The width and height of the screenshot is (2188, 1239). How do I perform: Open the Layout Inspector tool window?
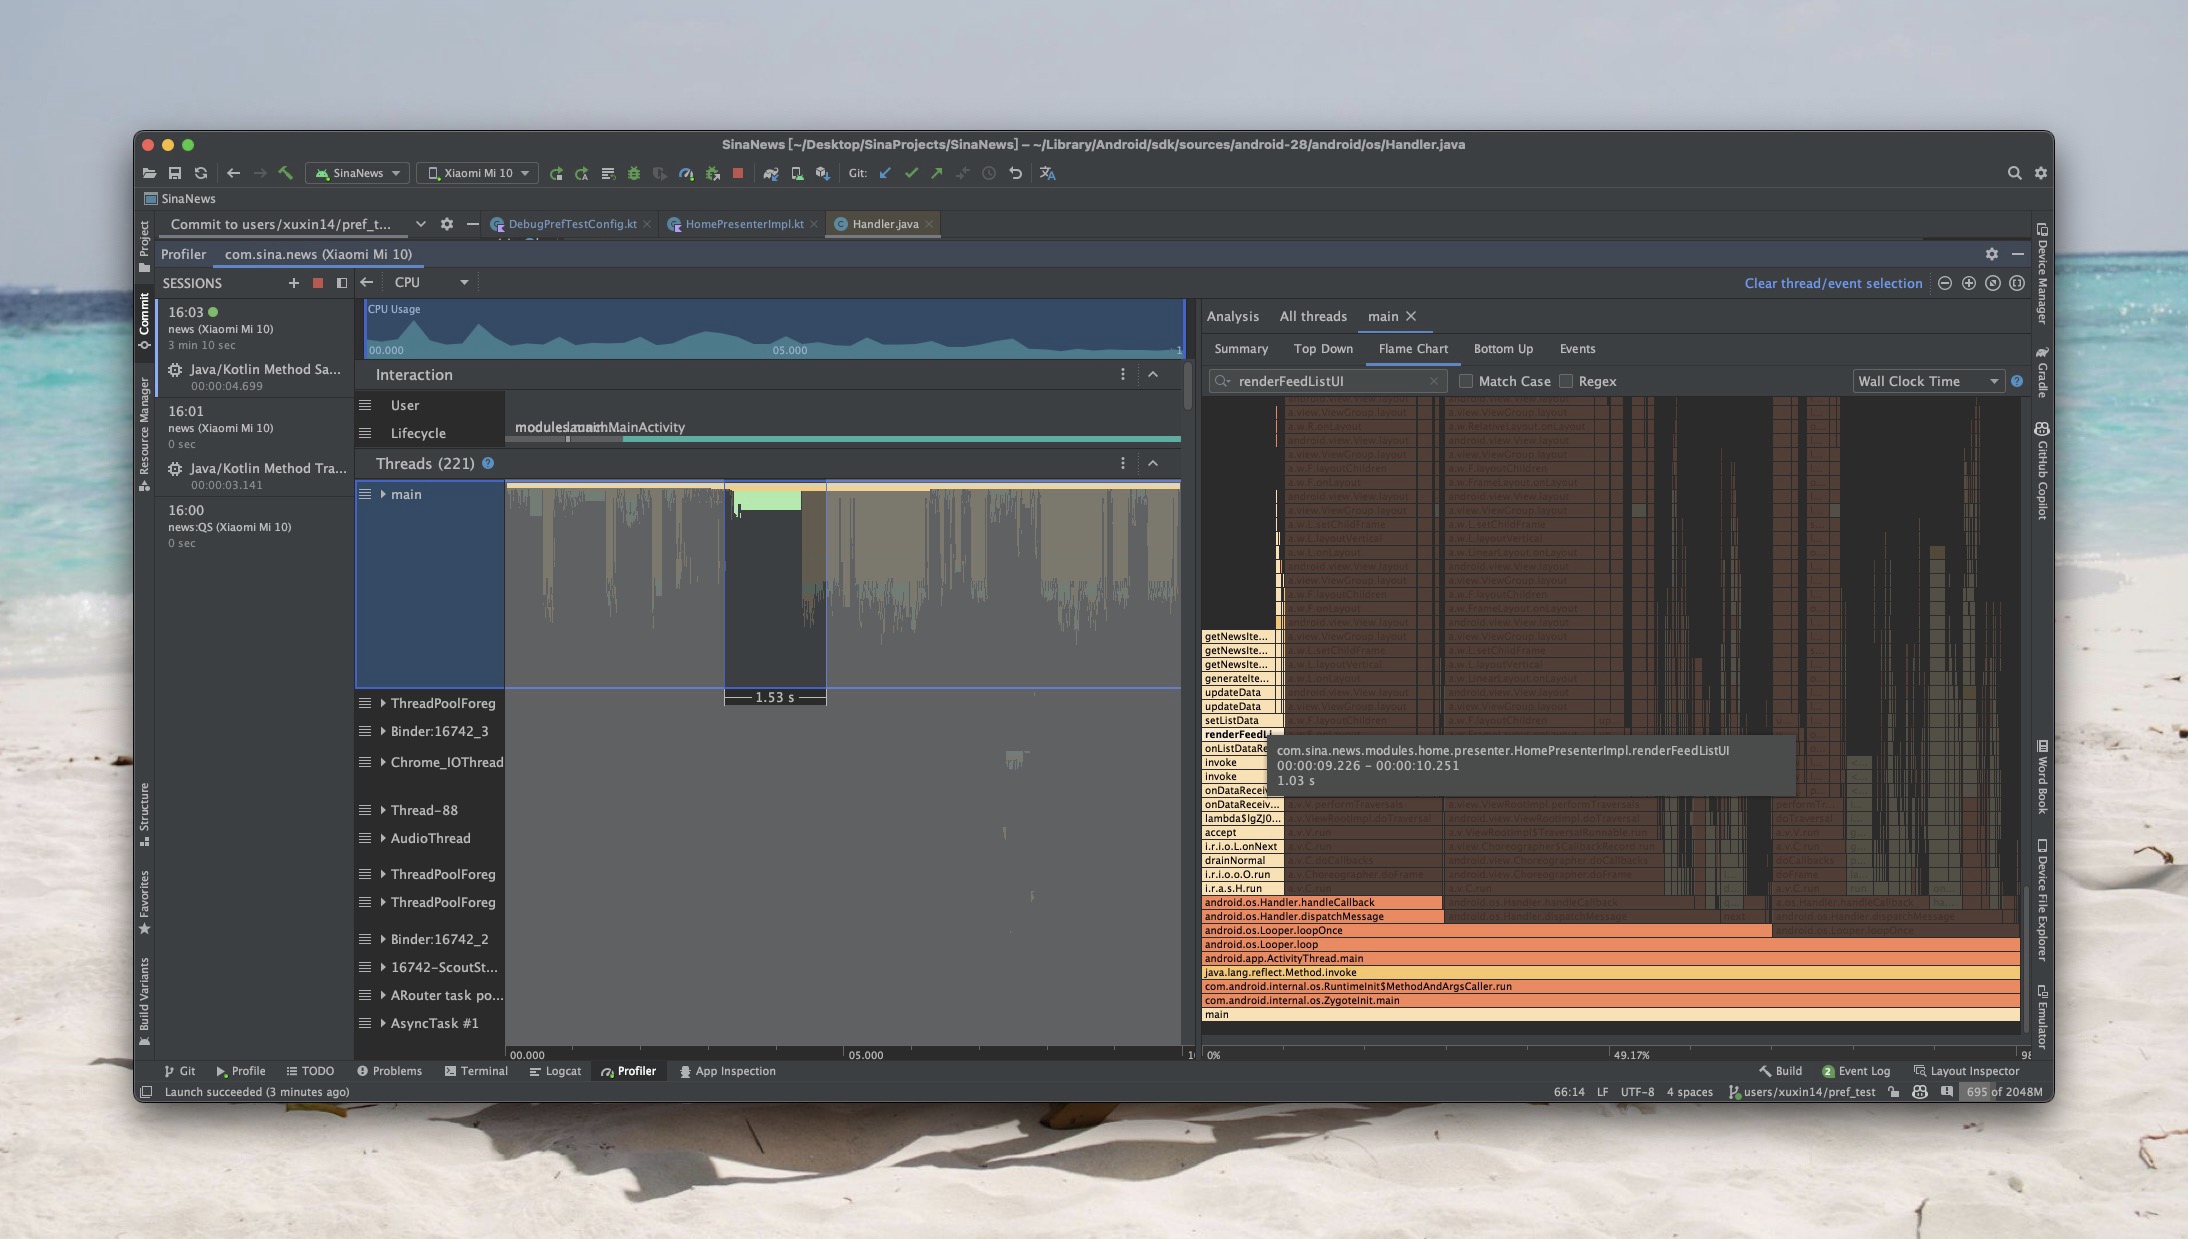pyautogui.click(x=1965, y=1071)
